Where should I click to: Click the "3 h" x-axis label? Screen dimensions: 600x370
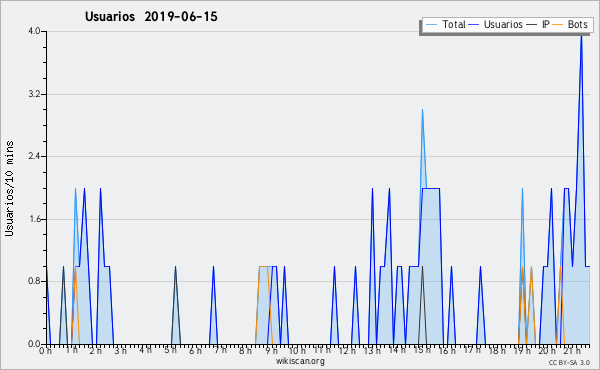pos(121,350)
